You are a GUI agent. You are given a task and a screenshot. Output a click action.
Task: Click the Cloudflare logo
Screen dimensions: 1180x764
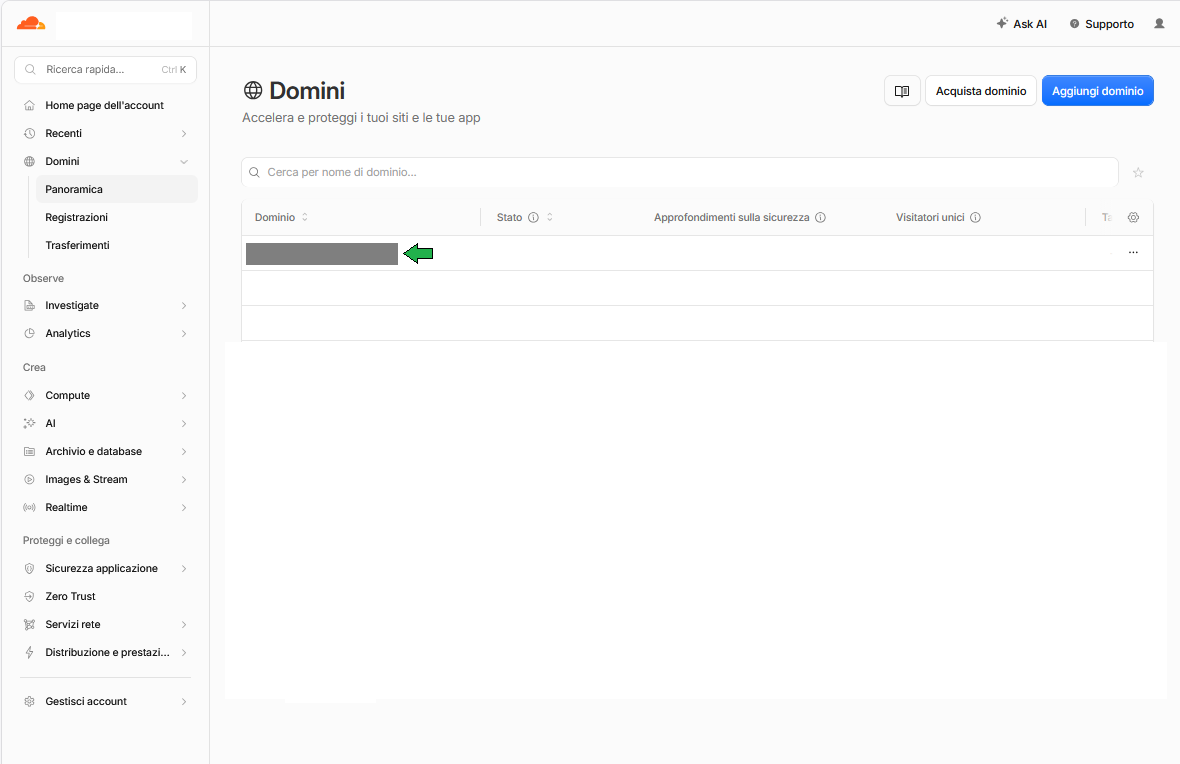pyautogui.click(x=31, y=23)
